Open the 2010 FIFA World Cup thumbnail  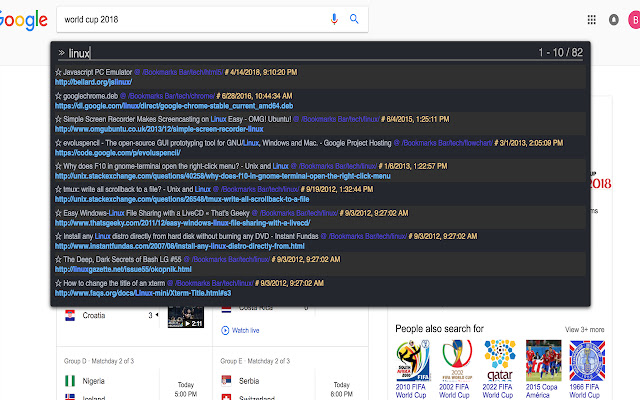[413, 361]
